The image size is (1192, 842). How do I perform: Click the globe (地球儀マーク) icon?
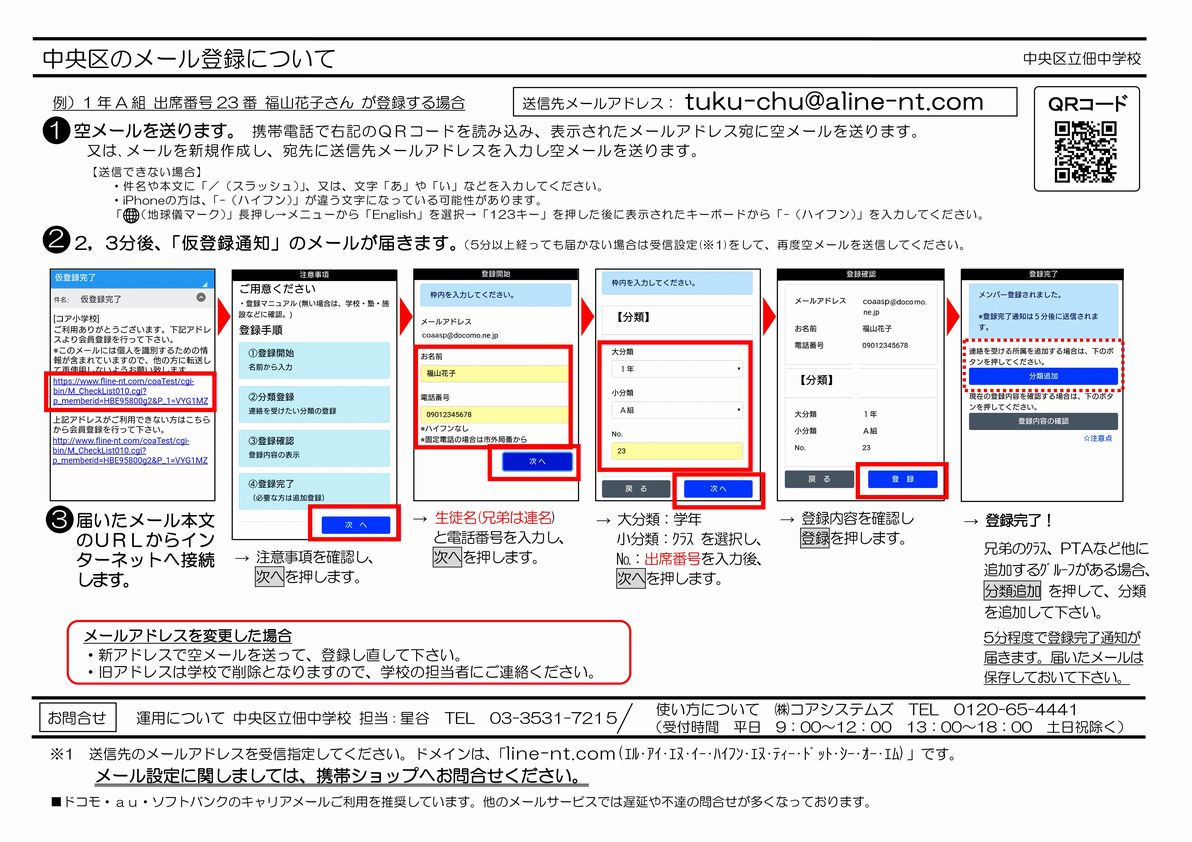point(131,215)
